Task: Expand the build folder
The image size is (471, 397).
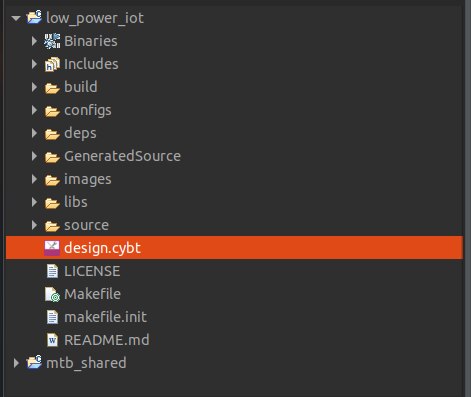Action: coord(34,87)
